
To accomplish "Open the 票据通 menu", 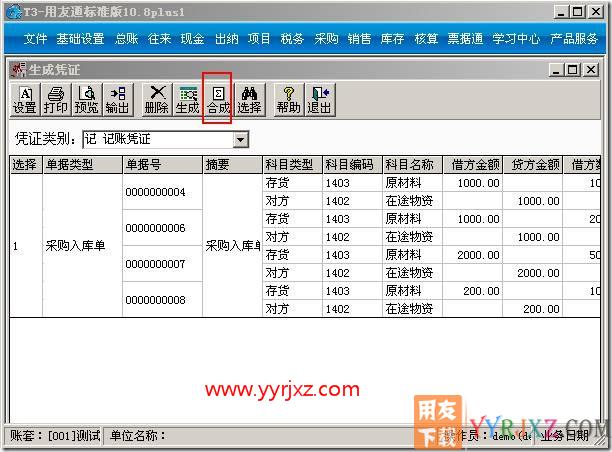I will (x=465, y=39).
